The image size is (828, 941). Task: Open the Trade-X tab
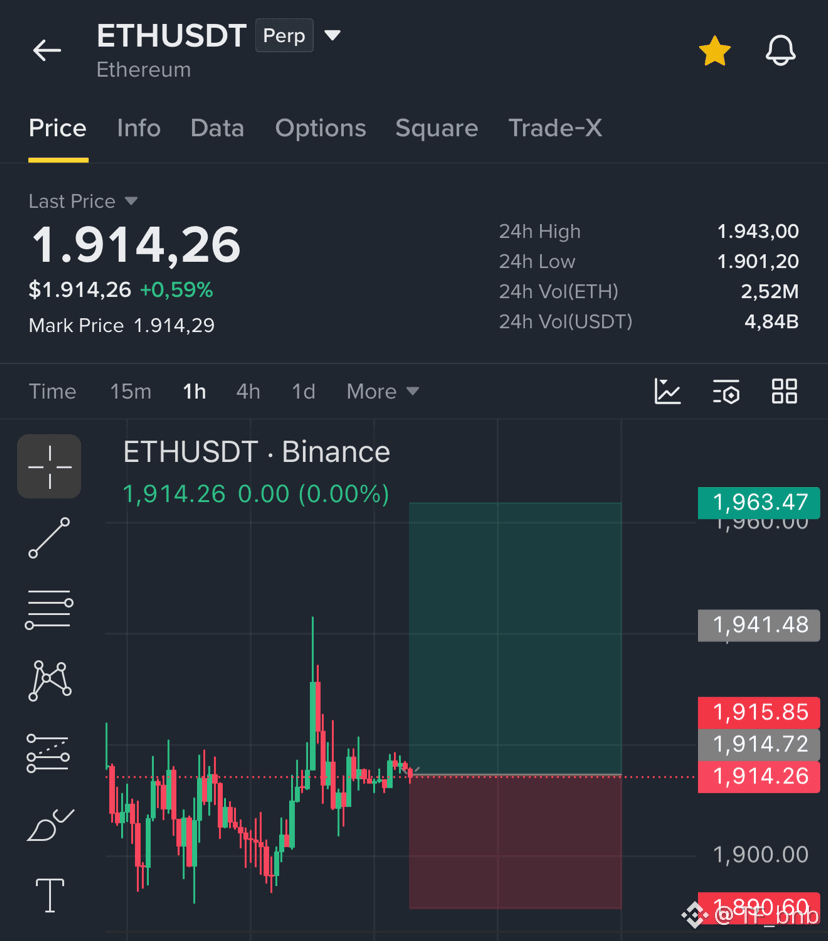tap(555, 128)
